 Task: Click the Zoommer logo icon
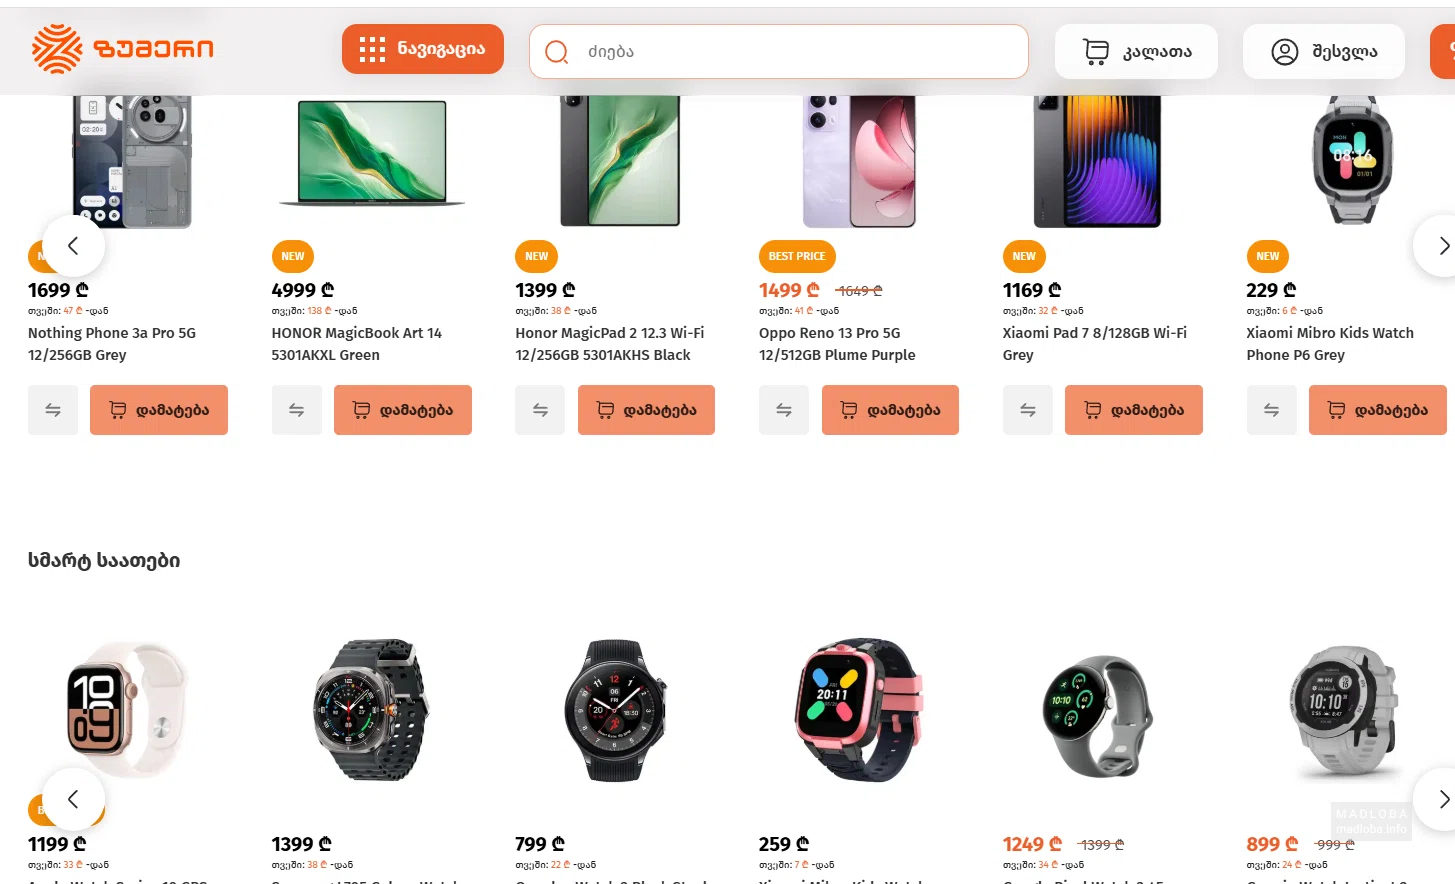57,49
